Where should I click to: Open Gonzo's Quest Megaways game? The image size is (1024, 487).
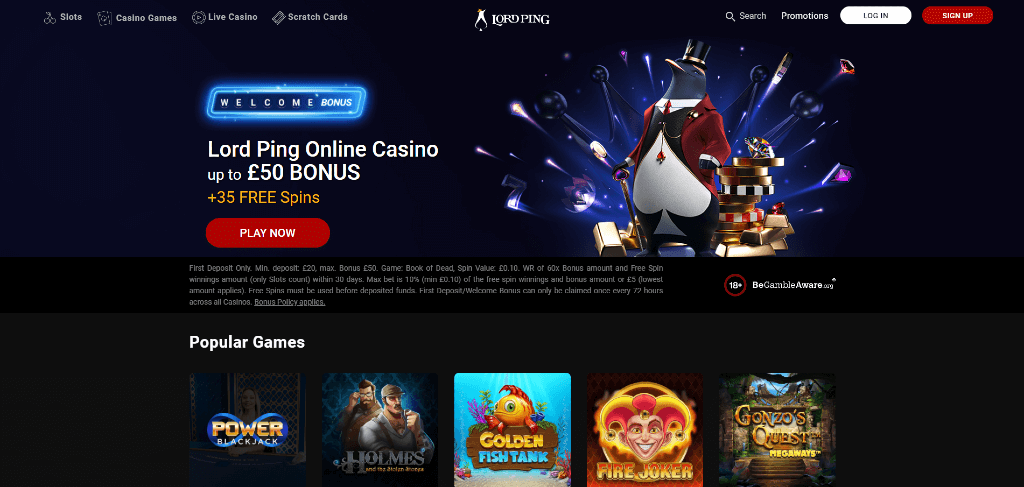[x=777, y=430]
